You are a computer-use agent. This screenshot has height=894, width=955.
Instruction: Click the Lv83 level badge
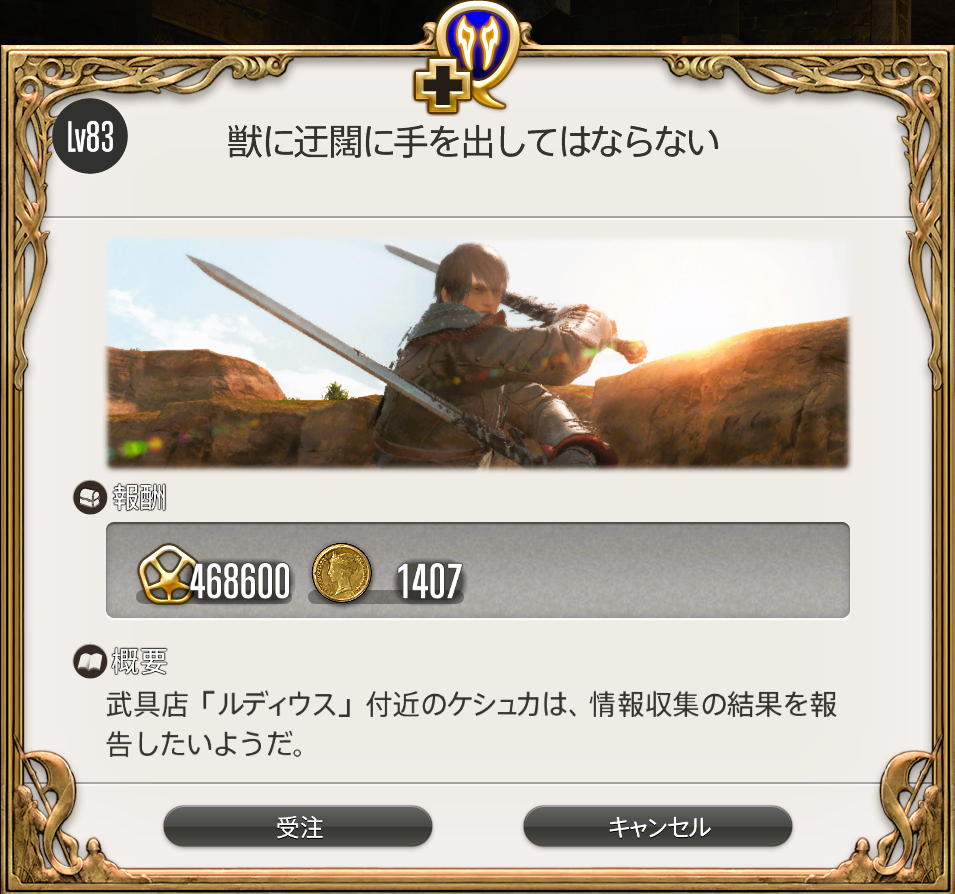click(90, 136)
